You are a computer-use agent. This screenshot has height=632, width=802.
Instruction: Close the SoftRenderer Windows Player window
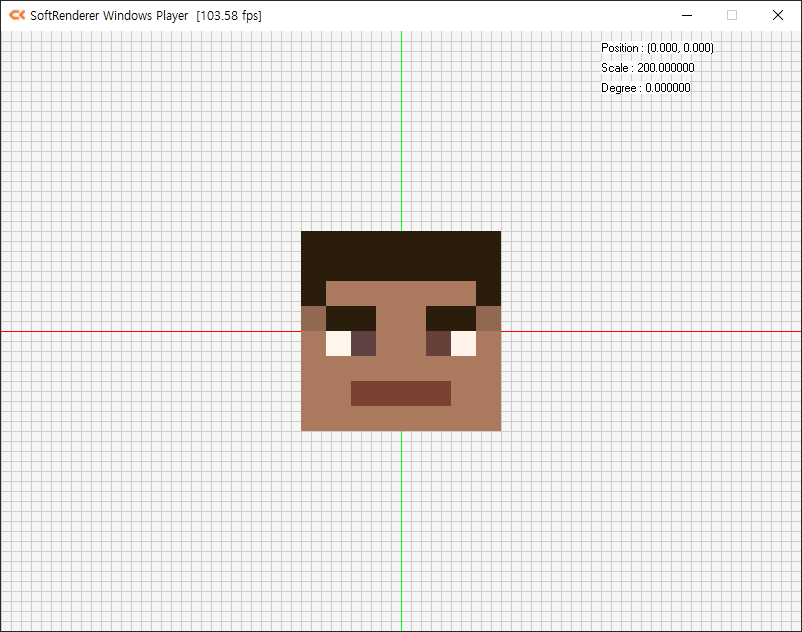point(777,15)
